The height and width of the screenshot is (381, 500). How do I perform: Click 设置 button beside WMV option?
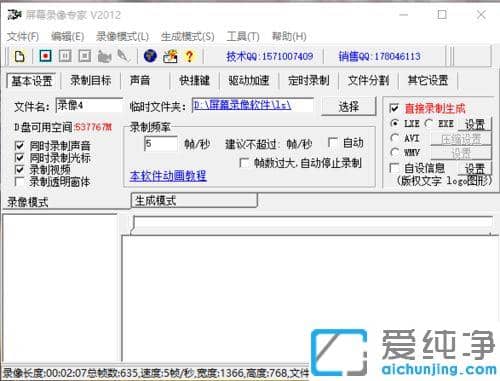461,153
